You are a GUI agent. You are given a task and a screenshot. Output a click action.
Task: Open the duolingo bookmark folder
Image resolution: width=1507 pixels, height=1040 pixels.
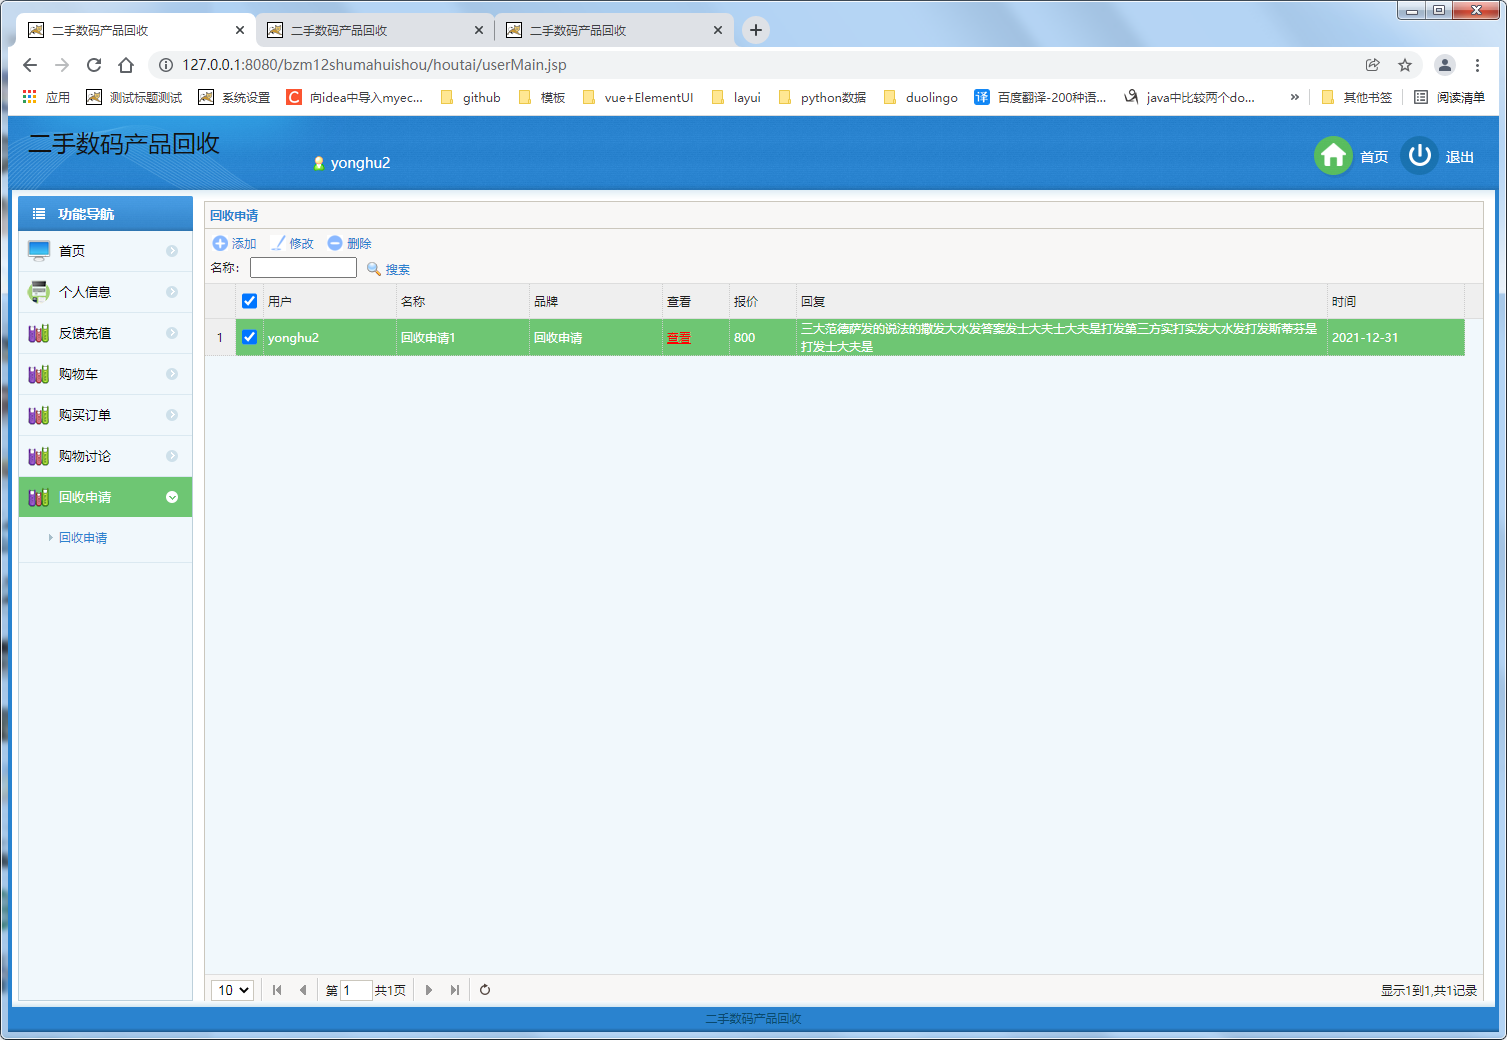click(920, 97)
